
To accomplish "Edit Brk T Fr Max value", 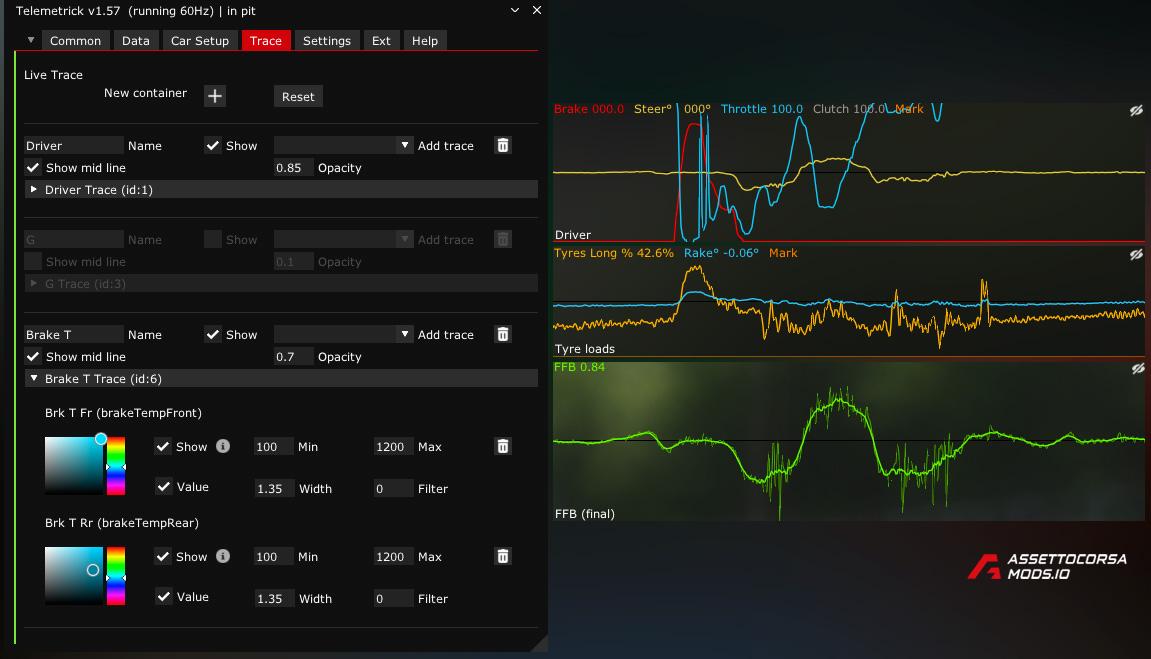I will click(x=393, y=446).
